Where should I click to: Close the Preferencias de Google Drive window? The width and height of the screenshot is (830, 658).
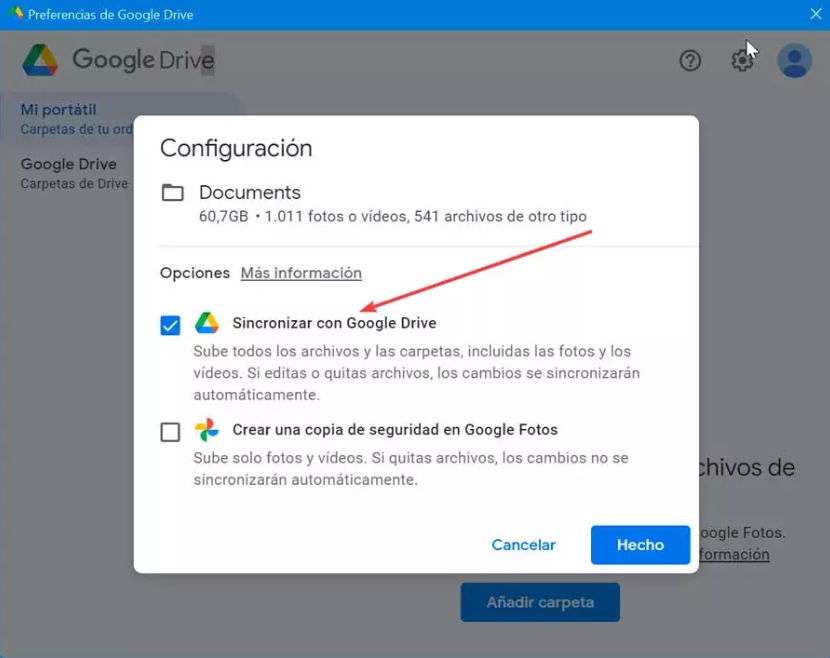pyautogui.click(x=815, y=14)
